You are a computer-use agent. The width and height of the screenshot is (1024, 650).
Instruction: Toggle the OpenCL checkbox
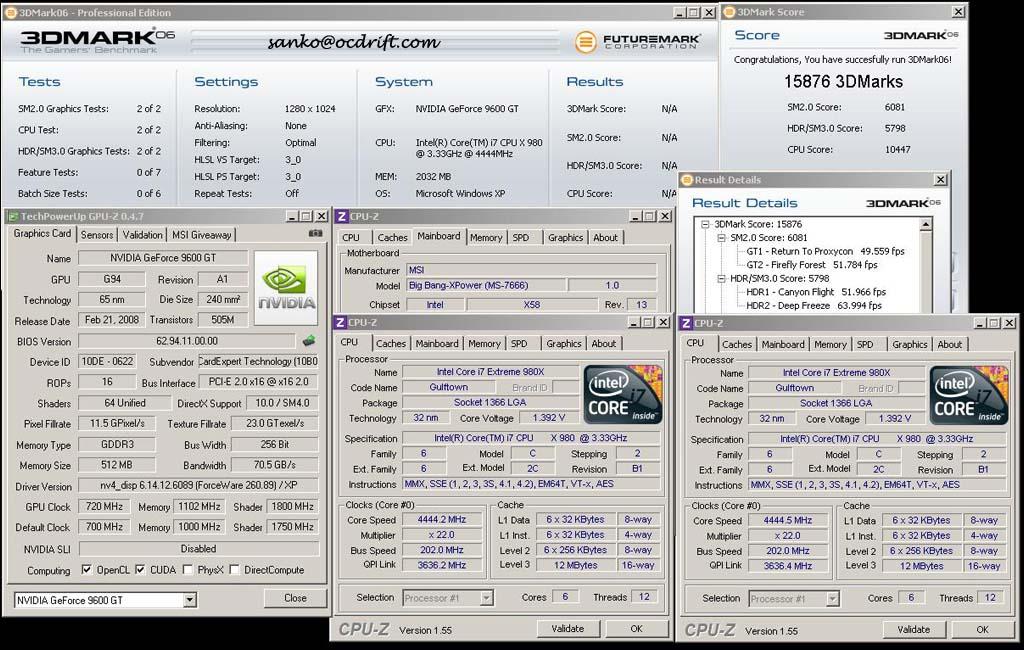point(86,570)
